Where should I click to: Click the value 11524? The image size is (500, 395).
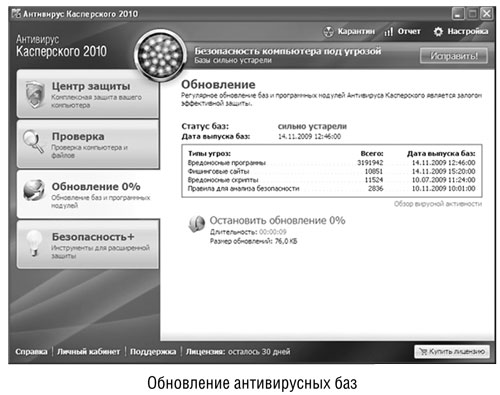pos(374,180)
